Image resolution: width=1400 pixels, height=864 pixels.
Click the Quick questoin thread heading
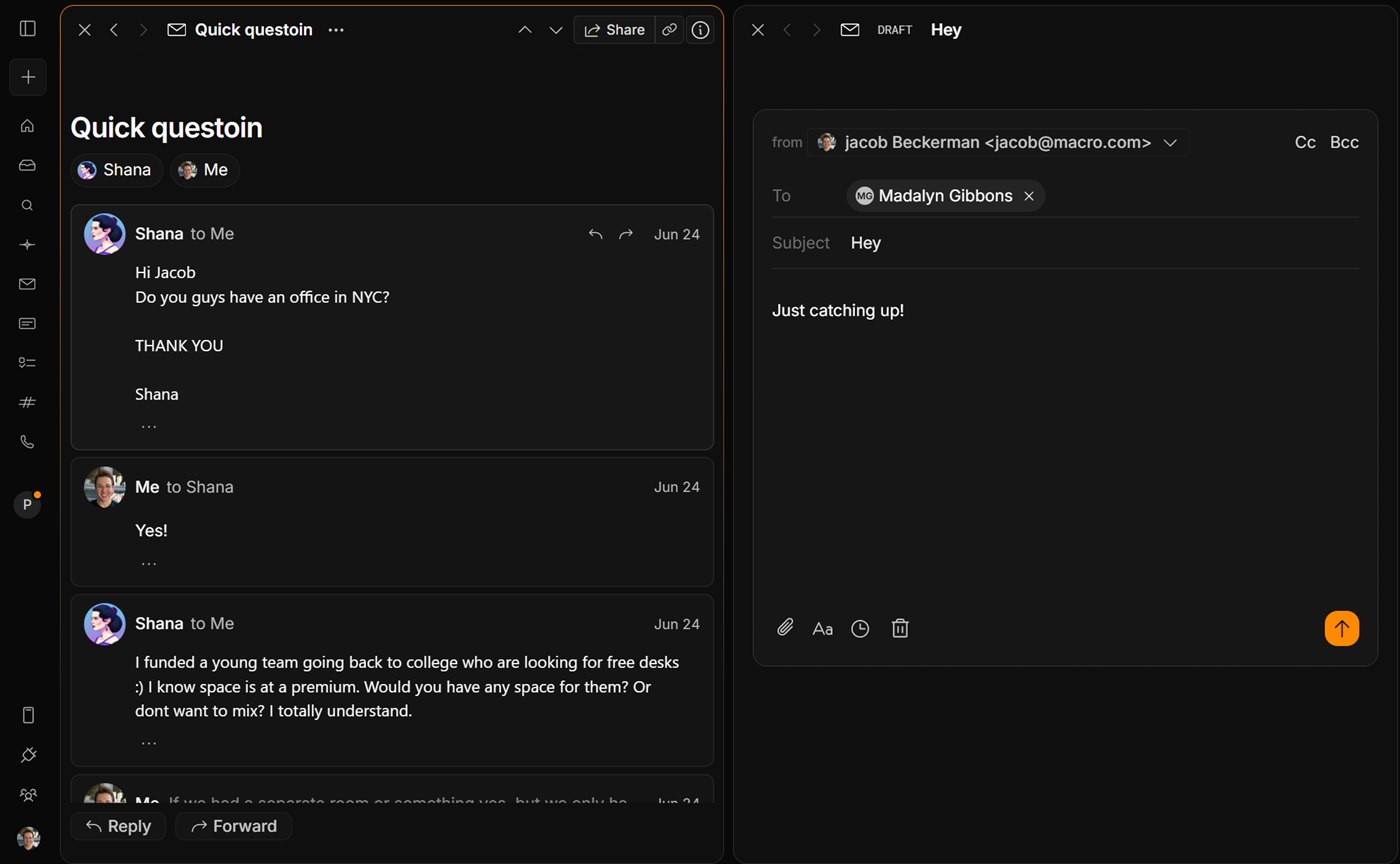(x=166, y=128)
